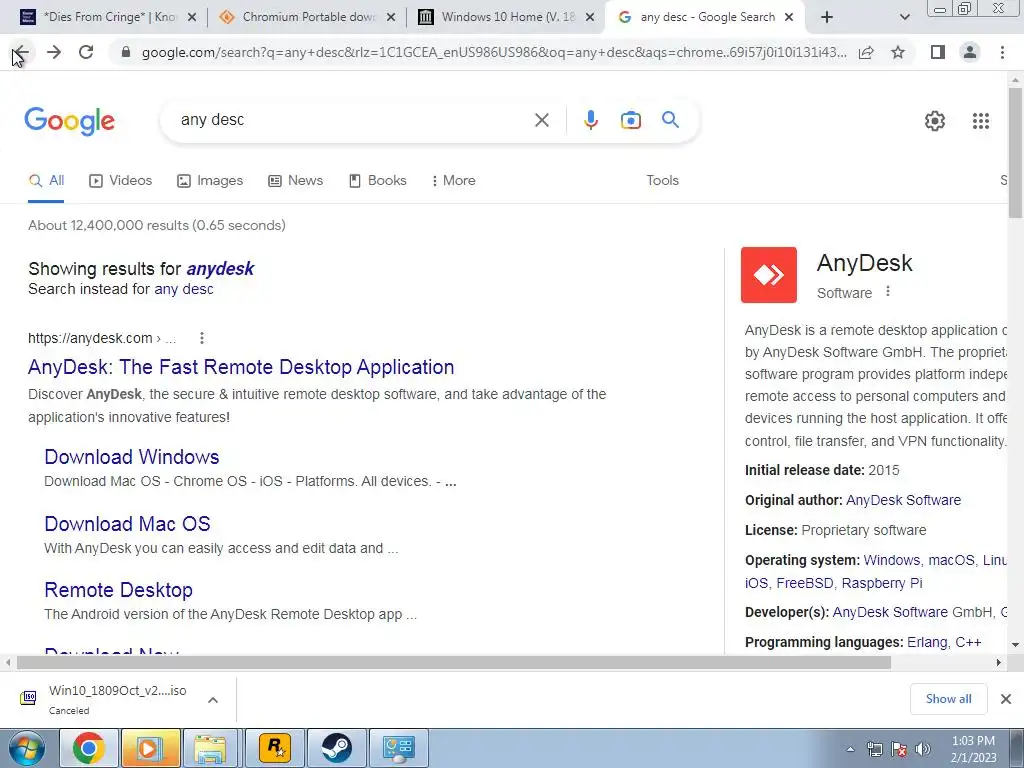The height and width of the screenshot is (768, 1024).
Task: Open Windows Media Player from the taskbar
Action: 149,748
